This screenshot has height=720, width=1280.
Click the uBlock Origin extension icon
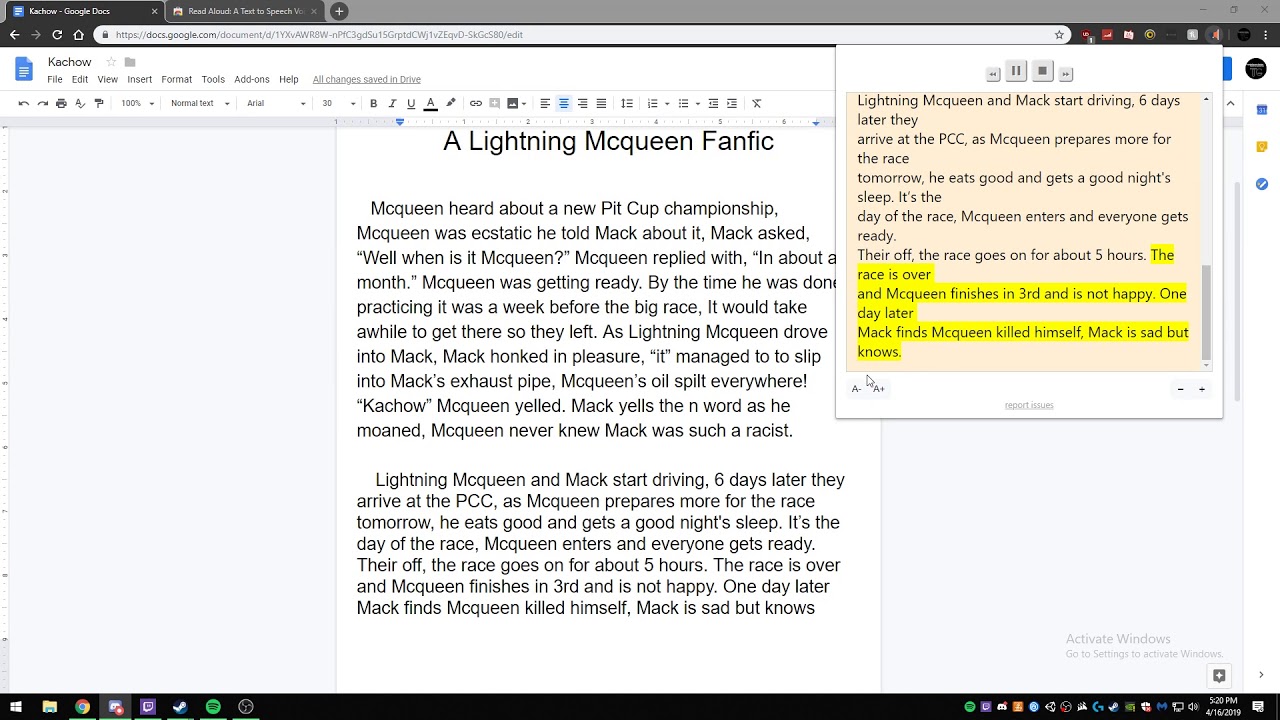point(1087,34)
